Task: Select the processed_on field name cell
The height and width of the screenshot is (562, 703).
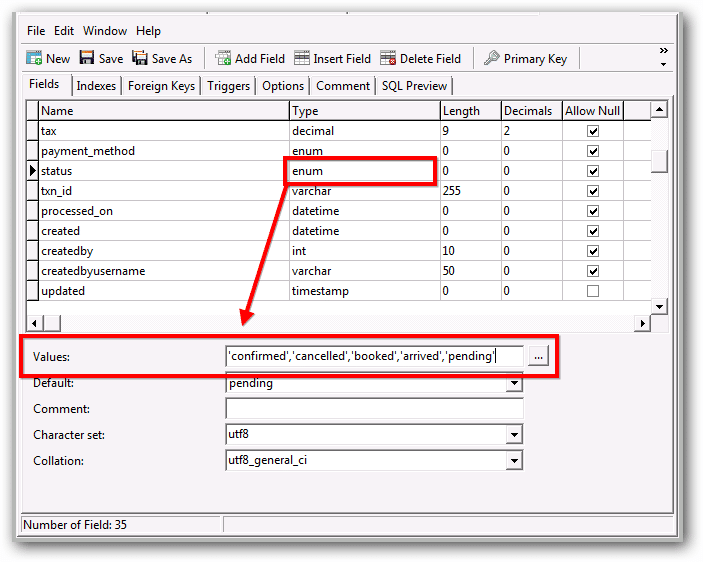Action: (x=164, y=211)
